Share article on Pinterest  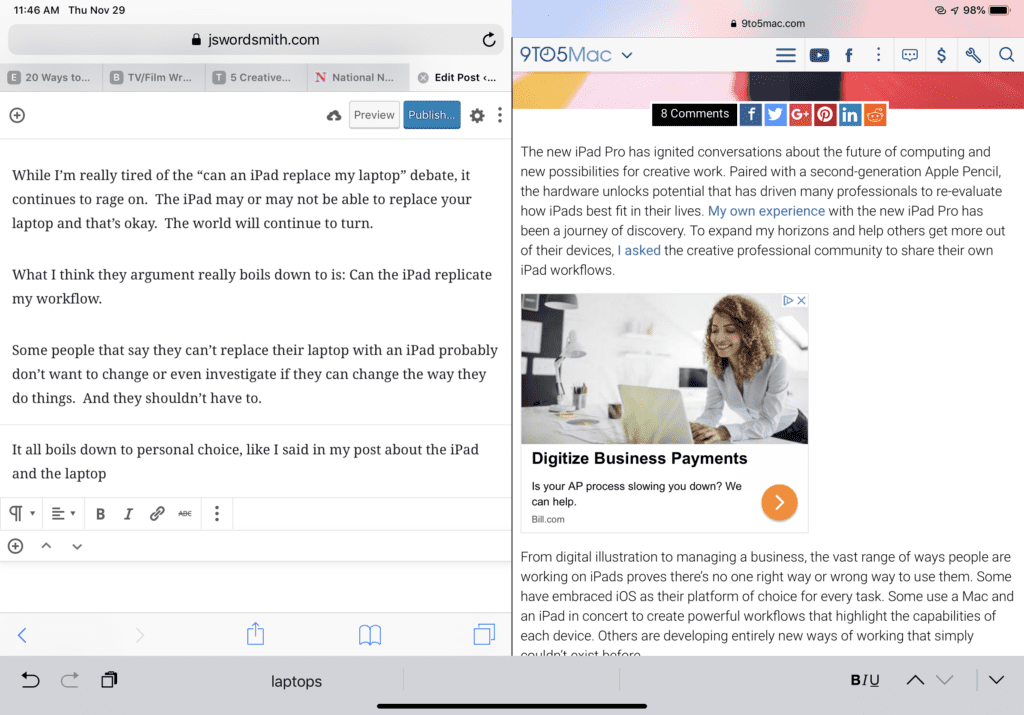coord(825,114)
